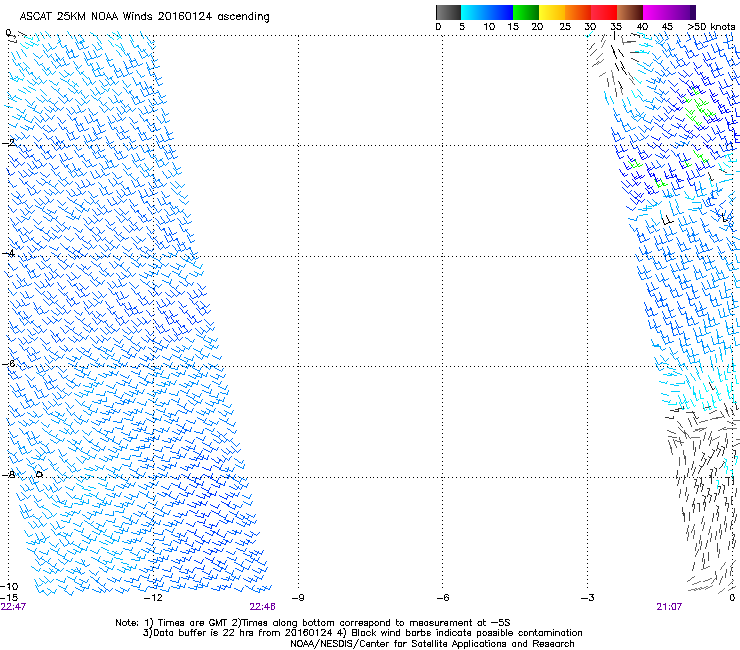
Task: Click the red 30-35 knots color band
Action: pyautogui.click(x=604, y=12)
